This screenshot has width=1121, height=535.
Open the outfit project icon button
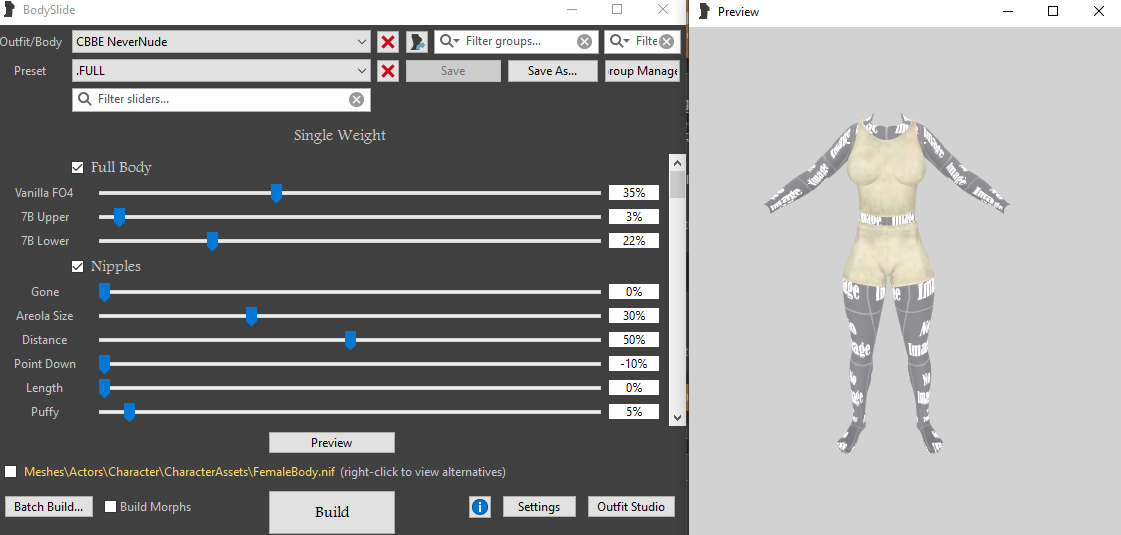tap(417, 42)
